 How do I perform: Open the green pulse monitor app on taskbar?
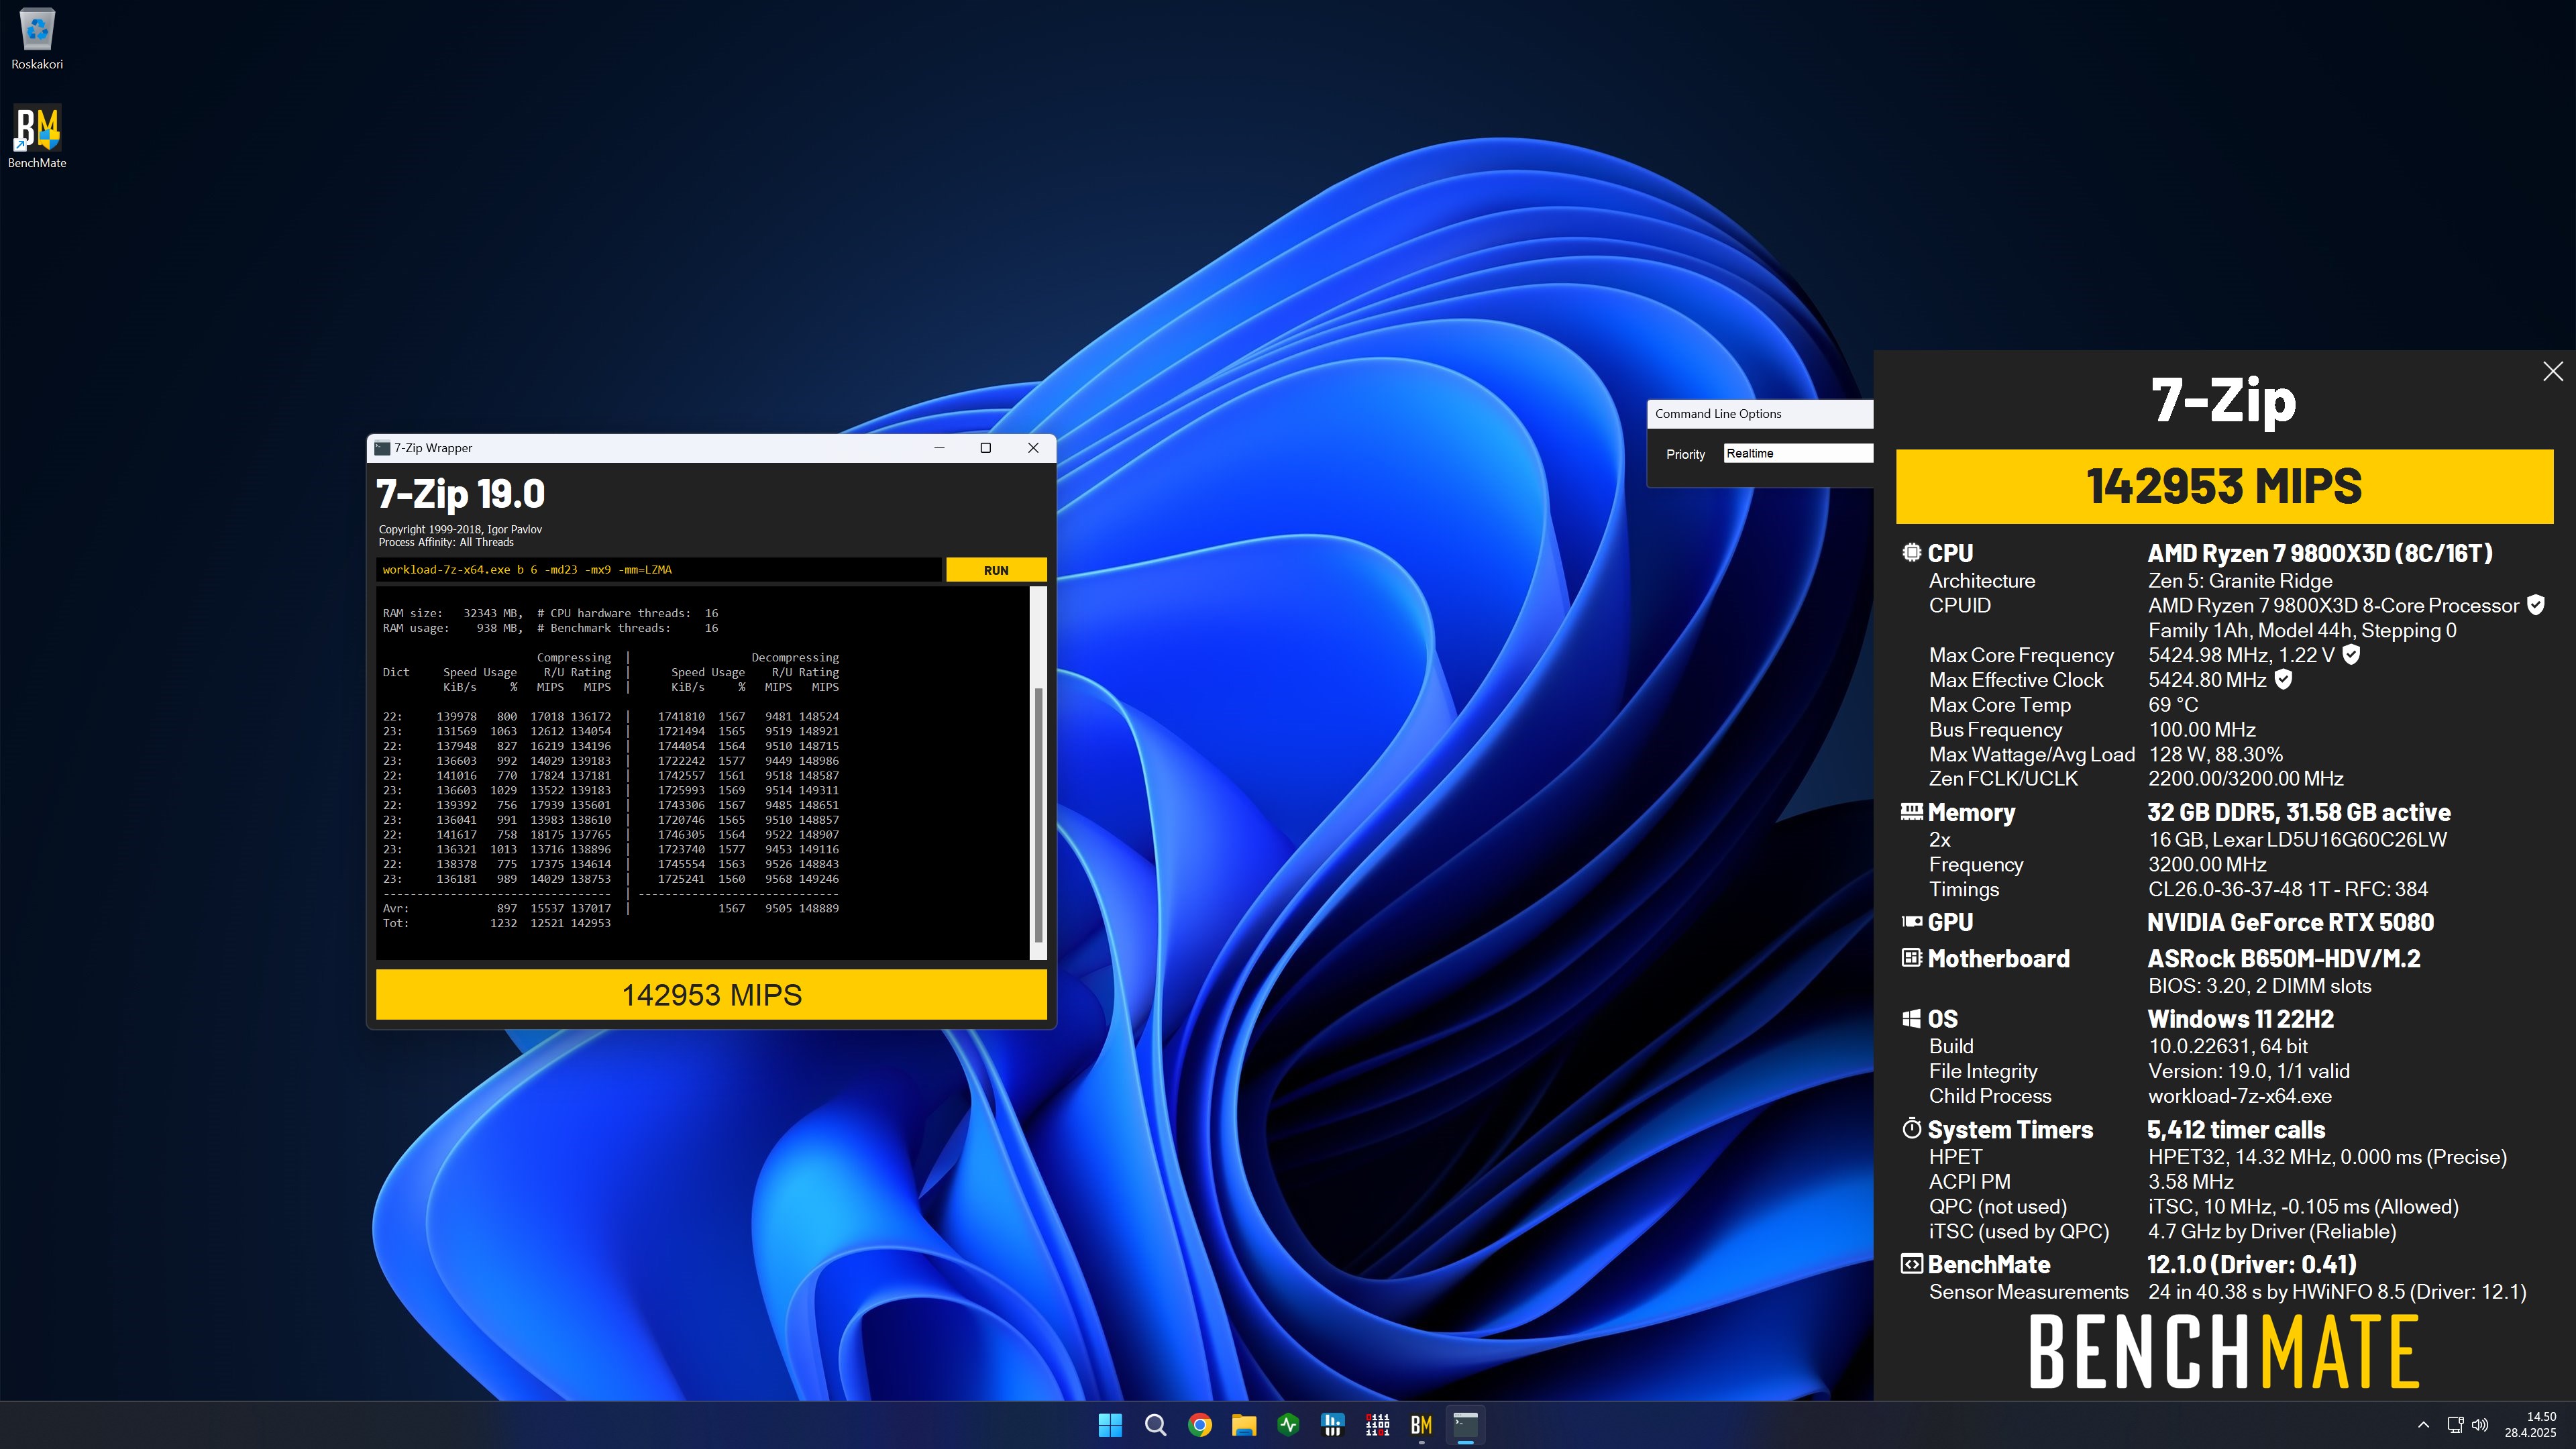(1288, 1425)
